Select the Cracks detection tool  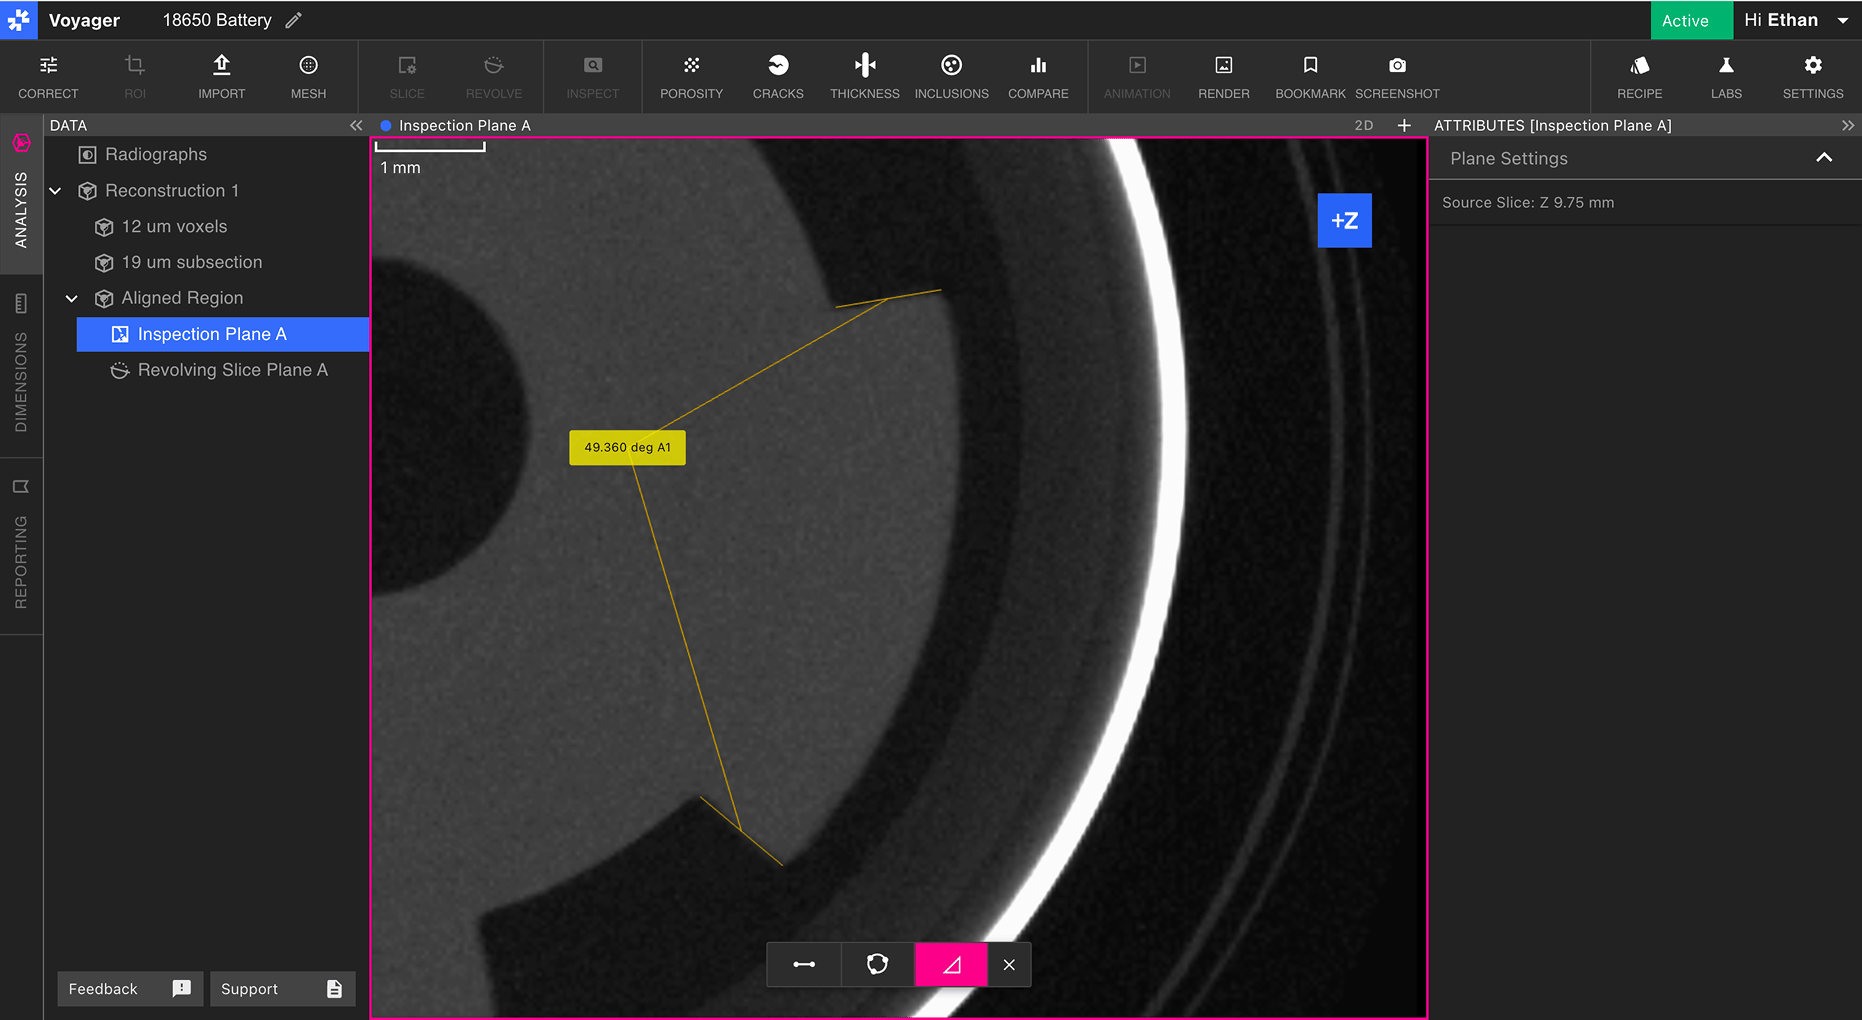(x=778, y=77)
